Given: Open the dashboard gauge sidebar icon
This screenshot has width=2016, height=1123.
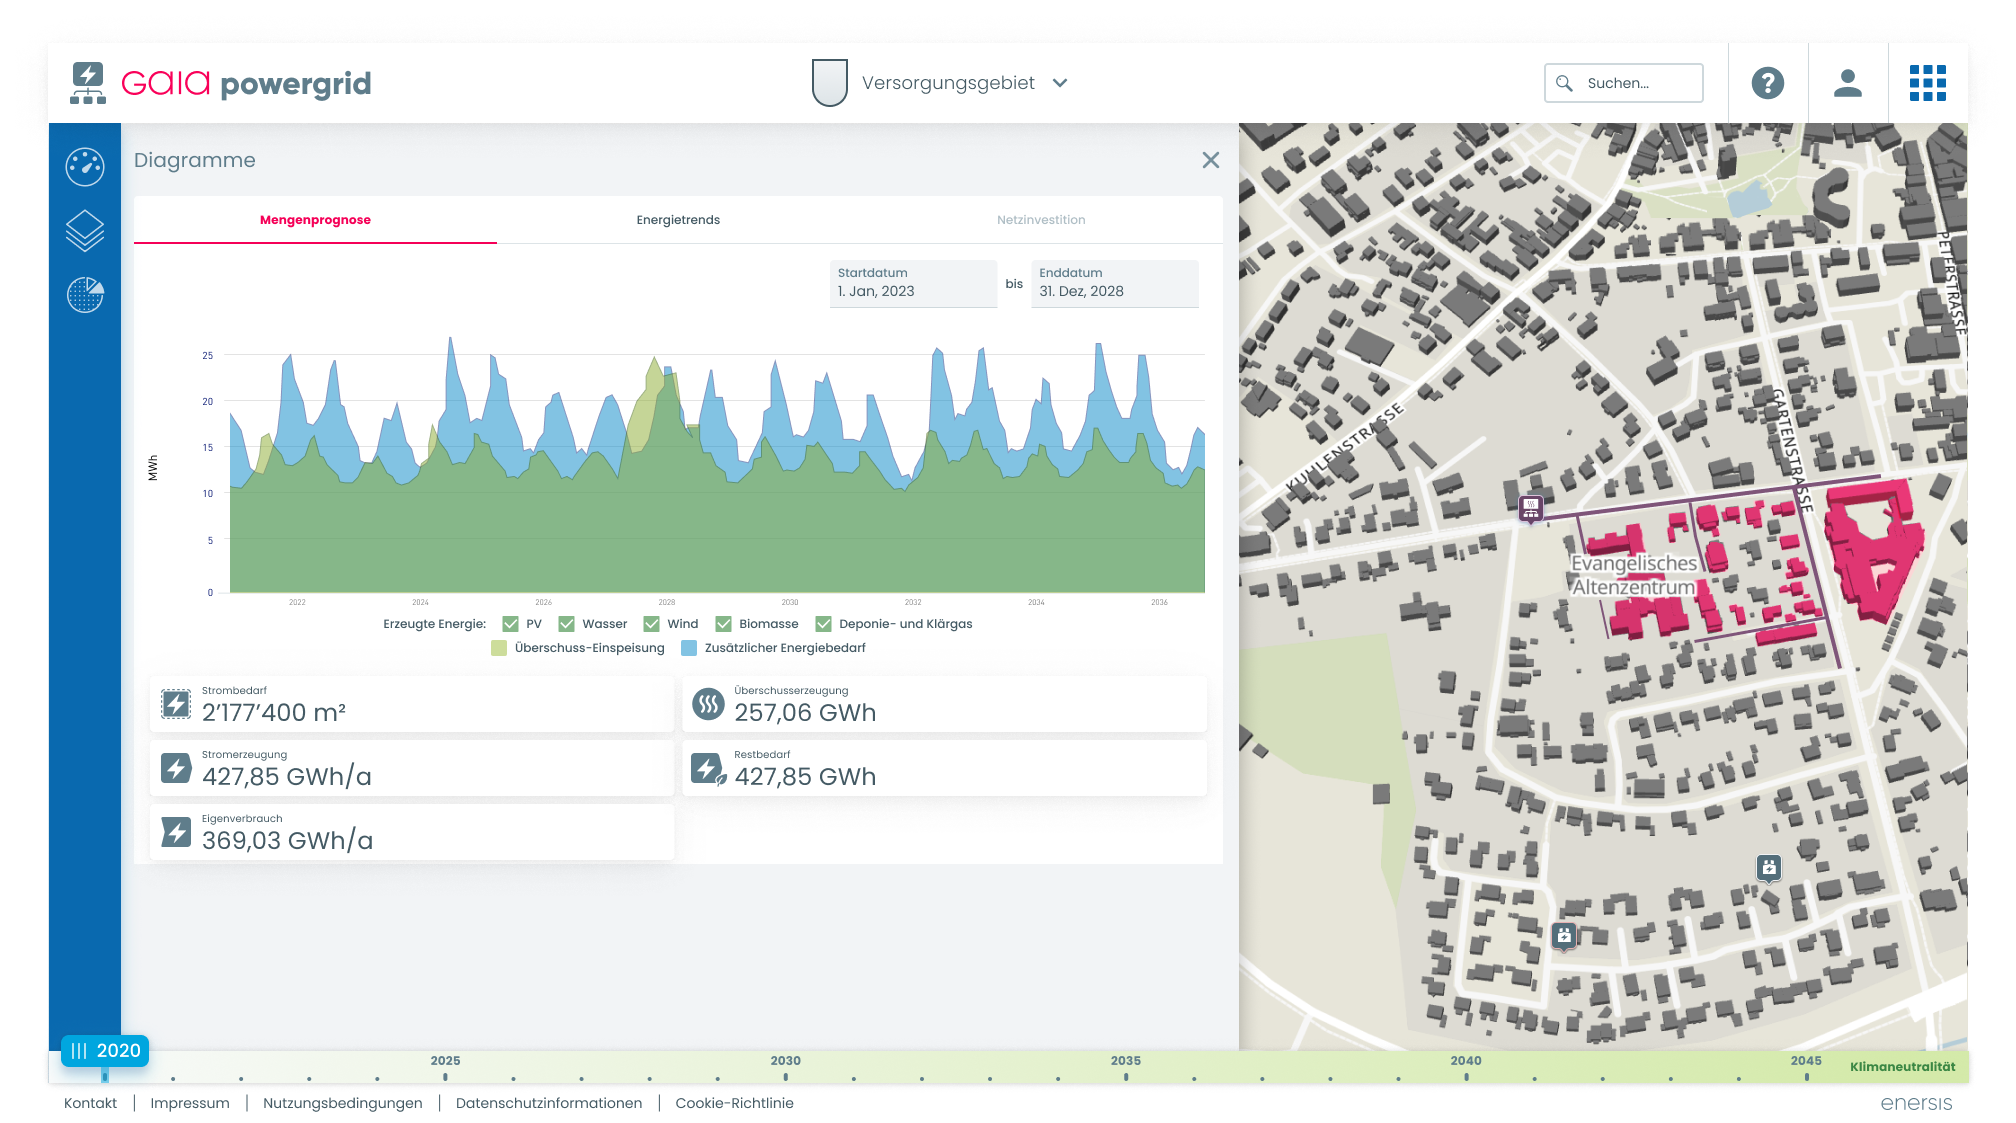Looking at the screenshot, I should tap(85, 166).
